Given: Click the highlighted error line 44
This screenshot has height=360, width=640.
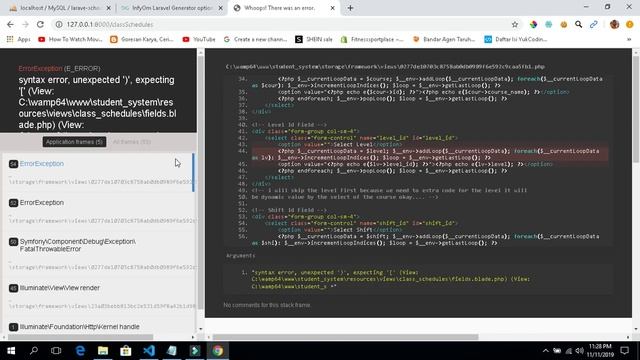Looking at the screenshot, I should click(430, 154).
